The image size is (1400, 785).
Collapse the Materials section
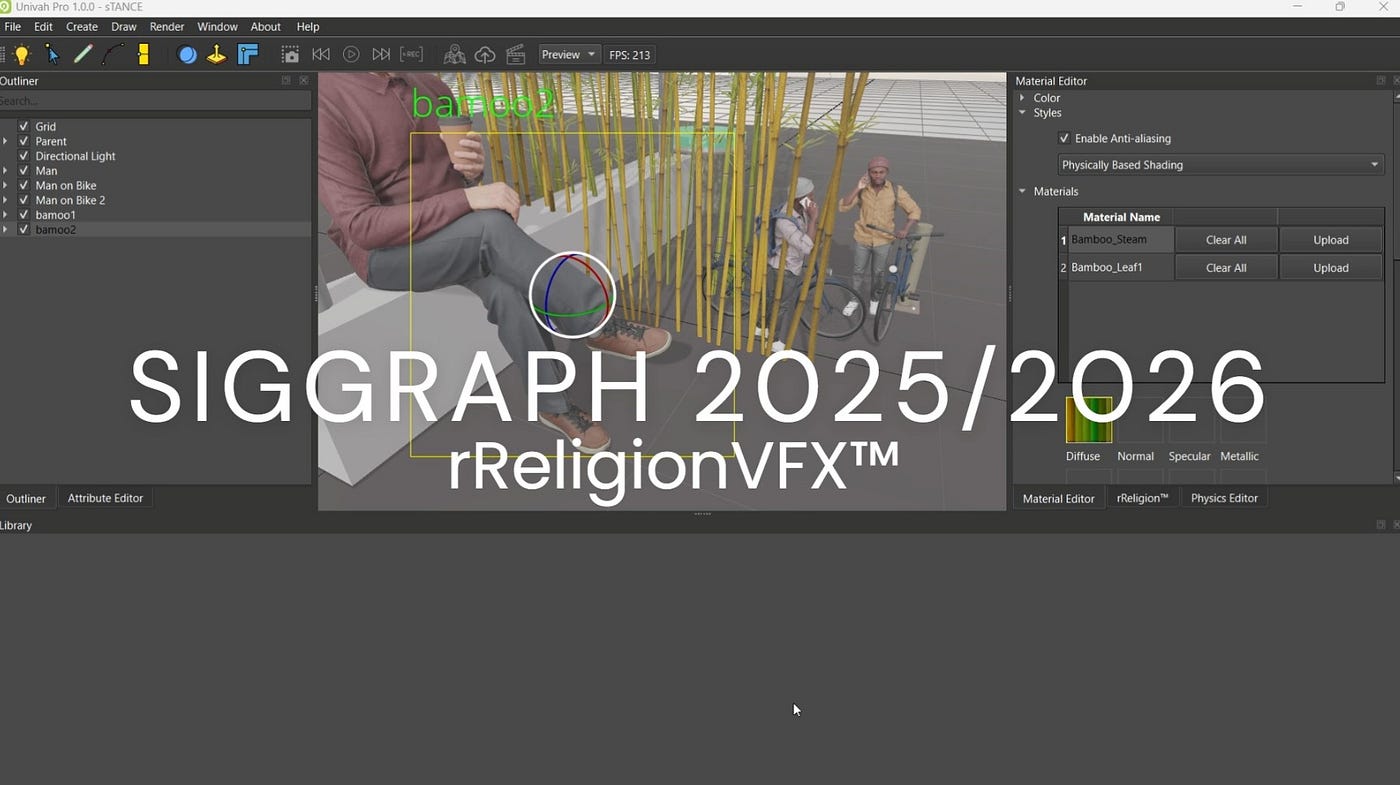pyautogui.click(x=1022, y=191)
